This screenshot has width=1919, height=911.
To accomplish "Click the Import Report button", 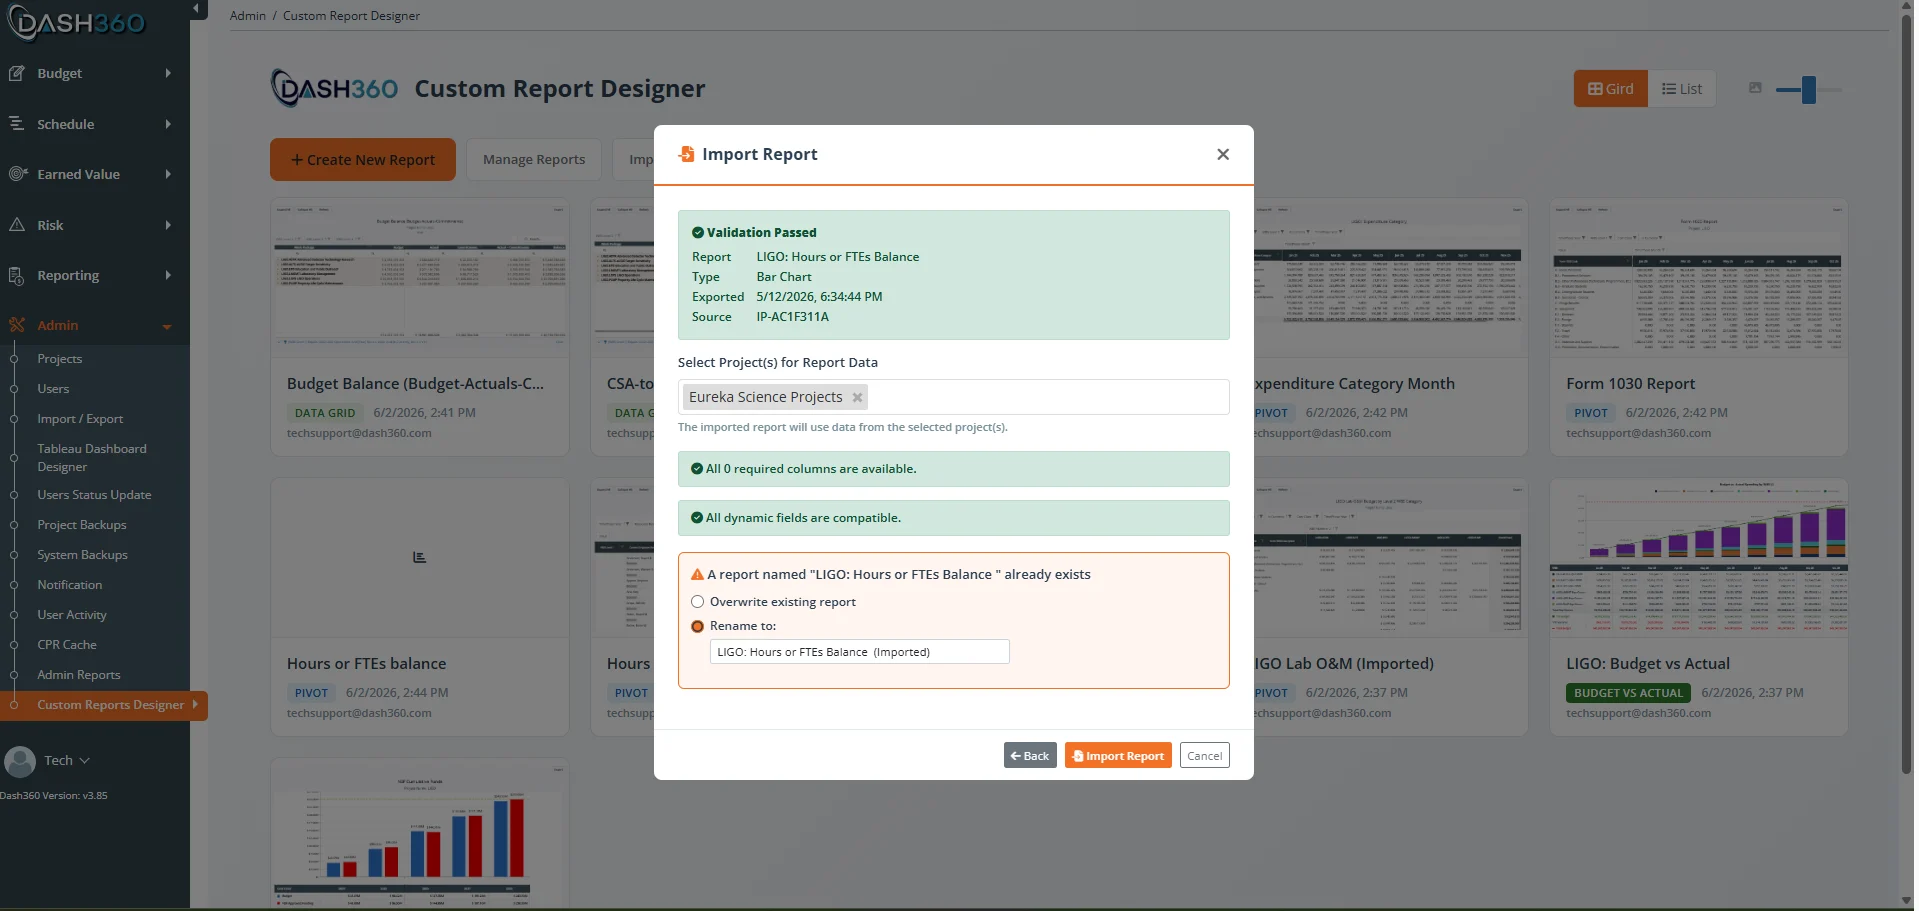I will pyautogui.click(x=1118, y=756).
